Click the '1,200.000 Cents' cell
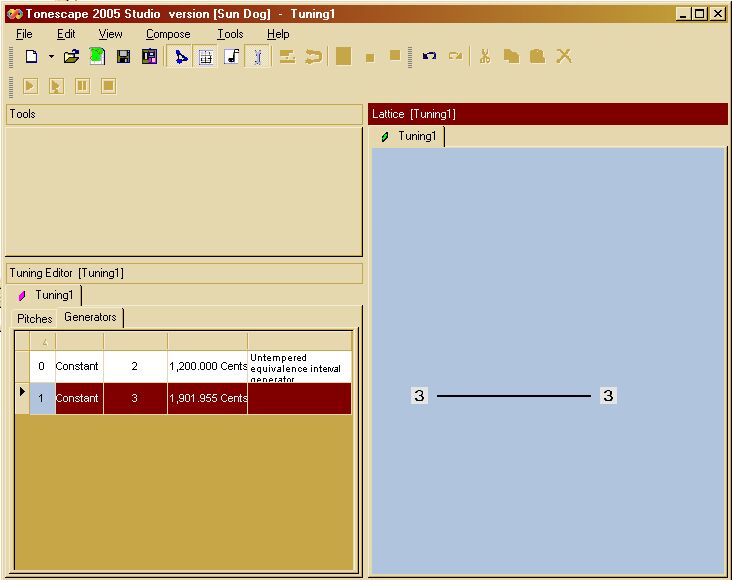Viewport: 732px width, 580px height. (208, 367)
